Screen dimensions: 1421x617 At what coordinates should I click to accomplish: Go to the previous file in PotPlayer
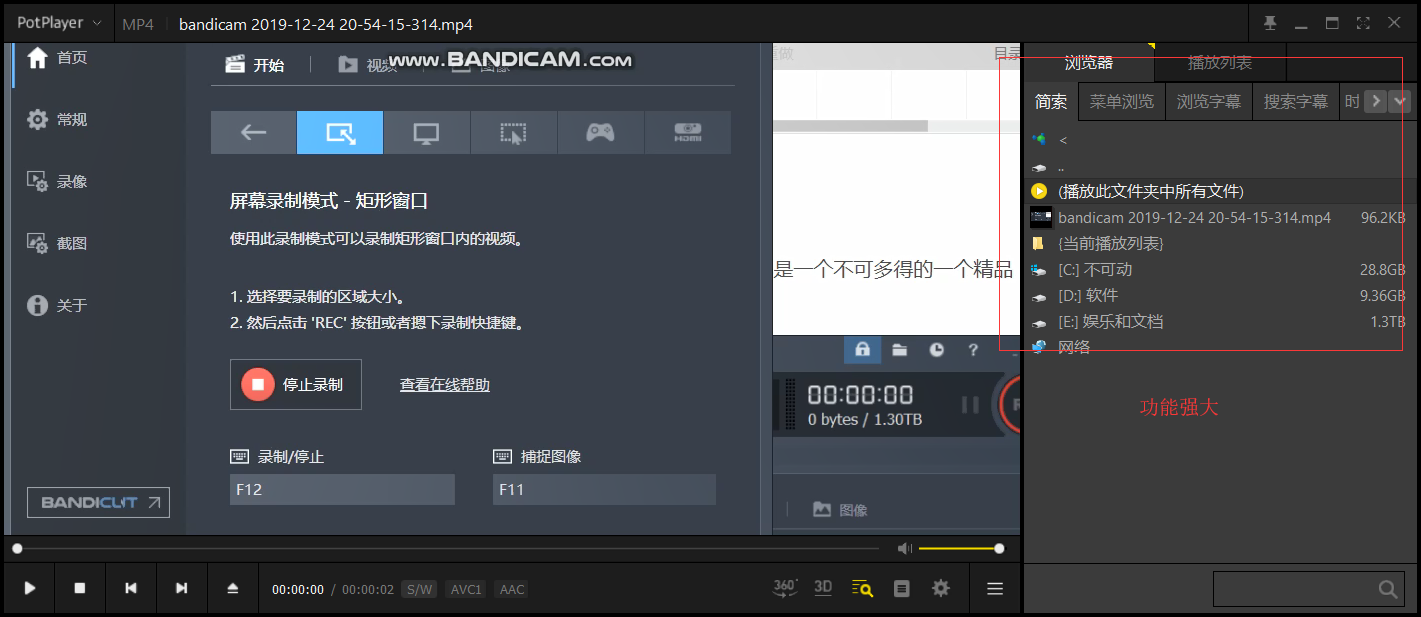(x=131, y=589)
